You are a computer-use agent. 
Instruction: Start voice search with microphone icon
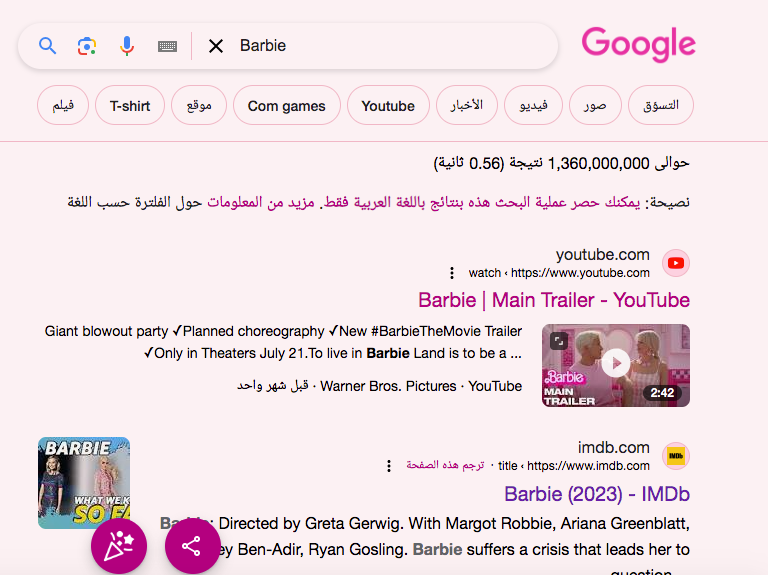pyautogui.click(x=127, y=46)
